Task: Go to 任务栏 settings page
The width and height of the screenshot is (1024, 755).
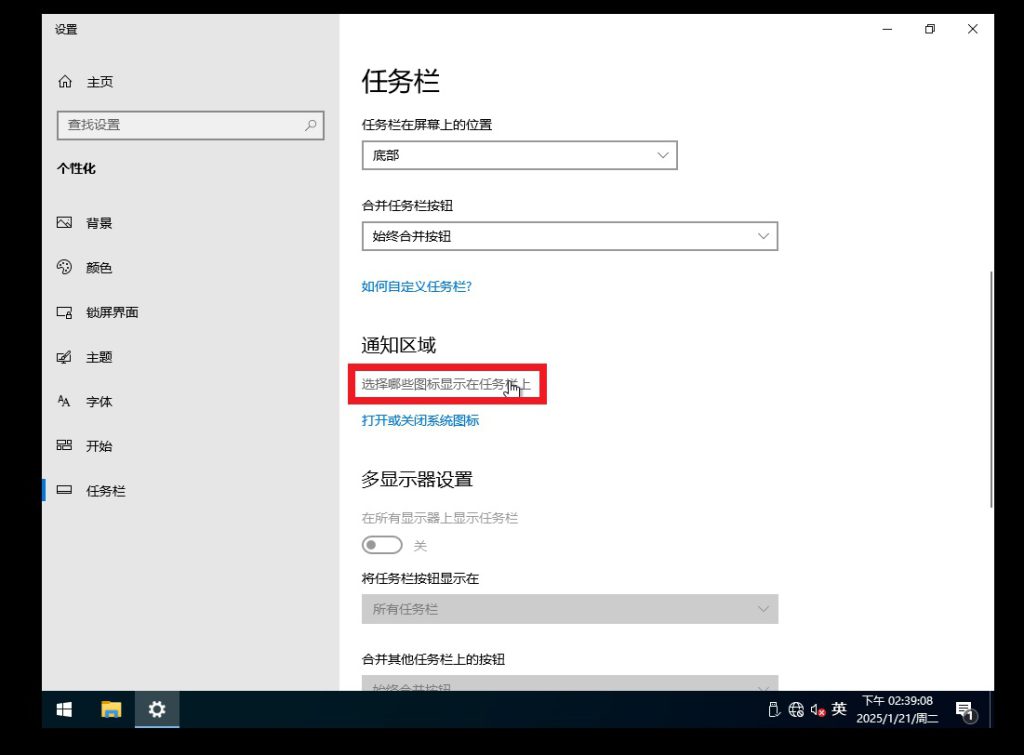Action: pos(105,491)
